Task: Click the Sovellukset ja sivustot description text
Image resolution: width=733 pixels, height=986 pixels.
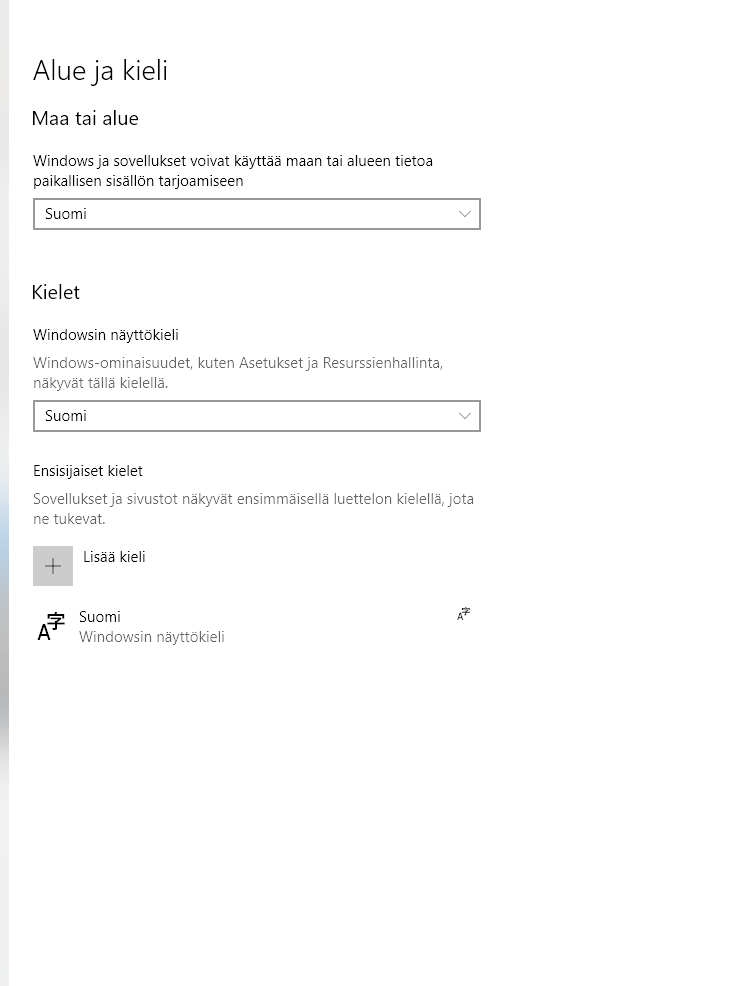Action: tap(253, 509)
